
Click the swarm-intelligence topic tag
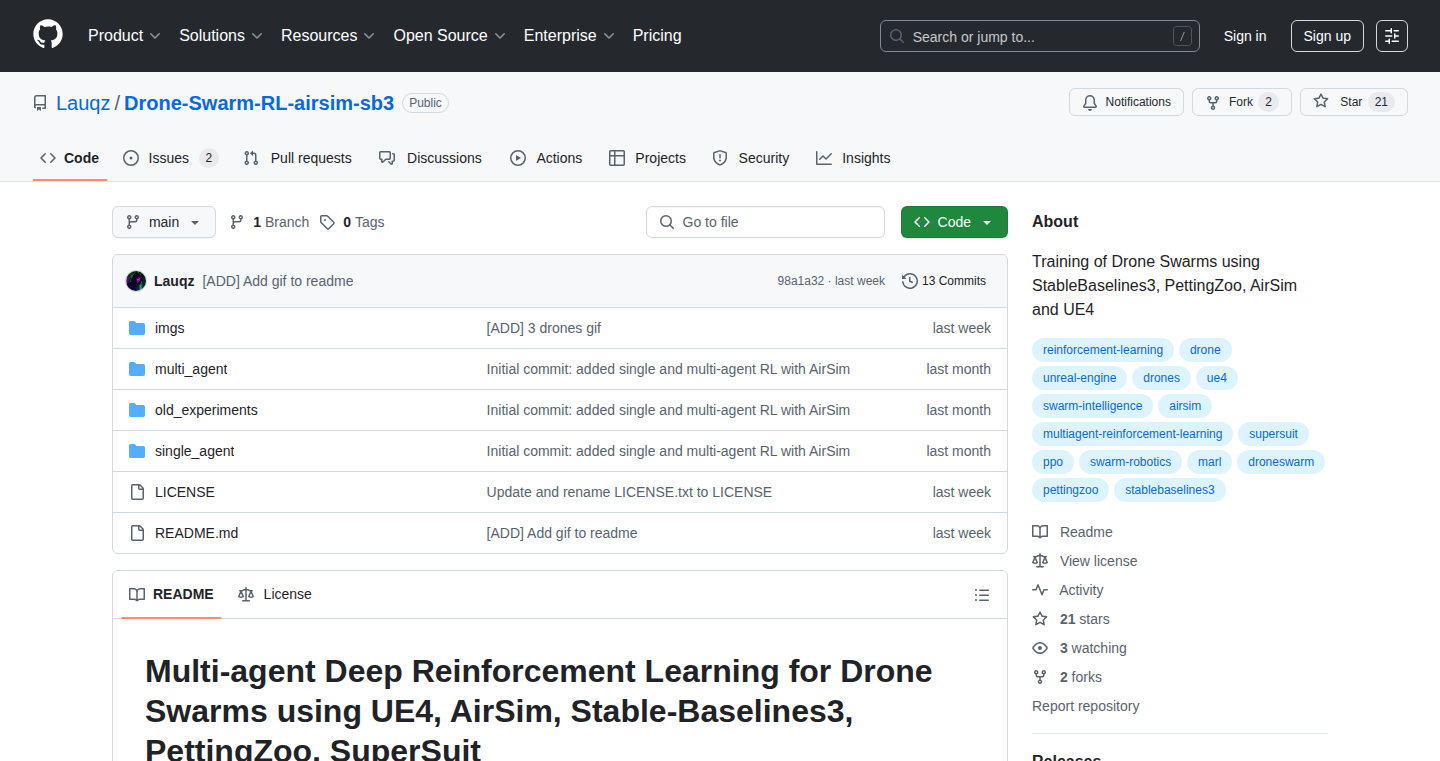[1093, 406]
